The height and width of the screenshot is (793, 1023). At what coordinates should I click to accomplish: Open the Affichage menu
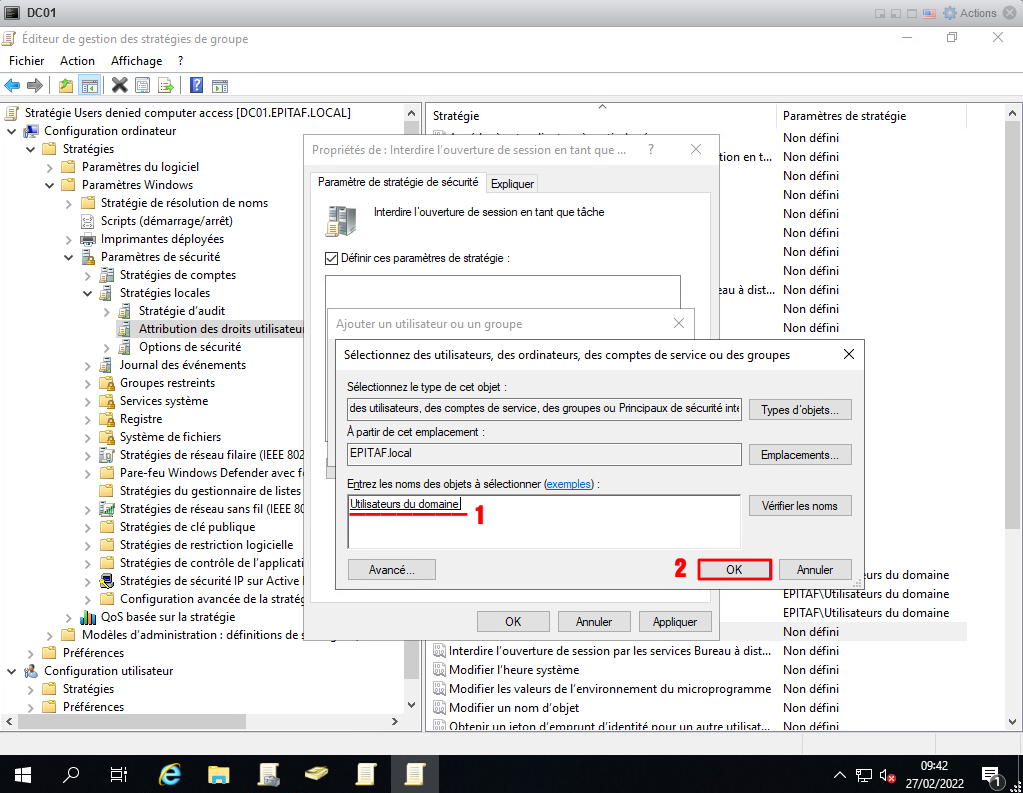coord(136,61)
